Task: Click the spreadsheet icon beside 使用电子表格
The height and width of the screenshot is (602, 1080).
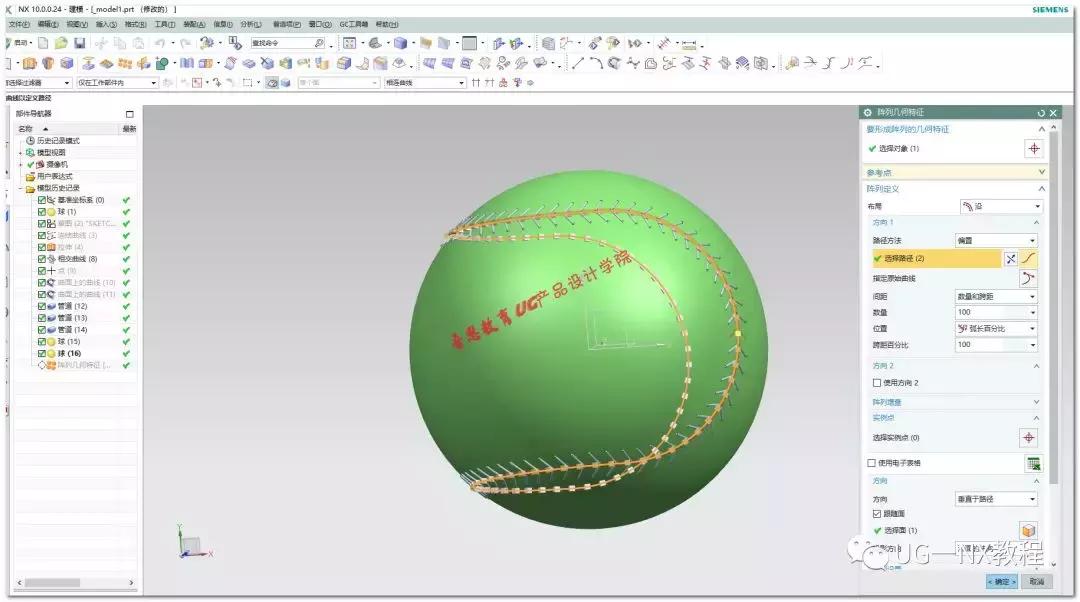Action: (1032, 464)
